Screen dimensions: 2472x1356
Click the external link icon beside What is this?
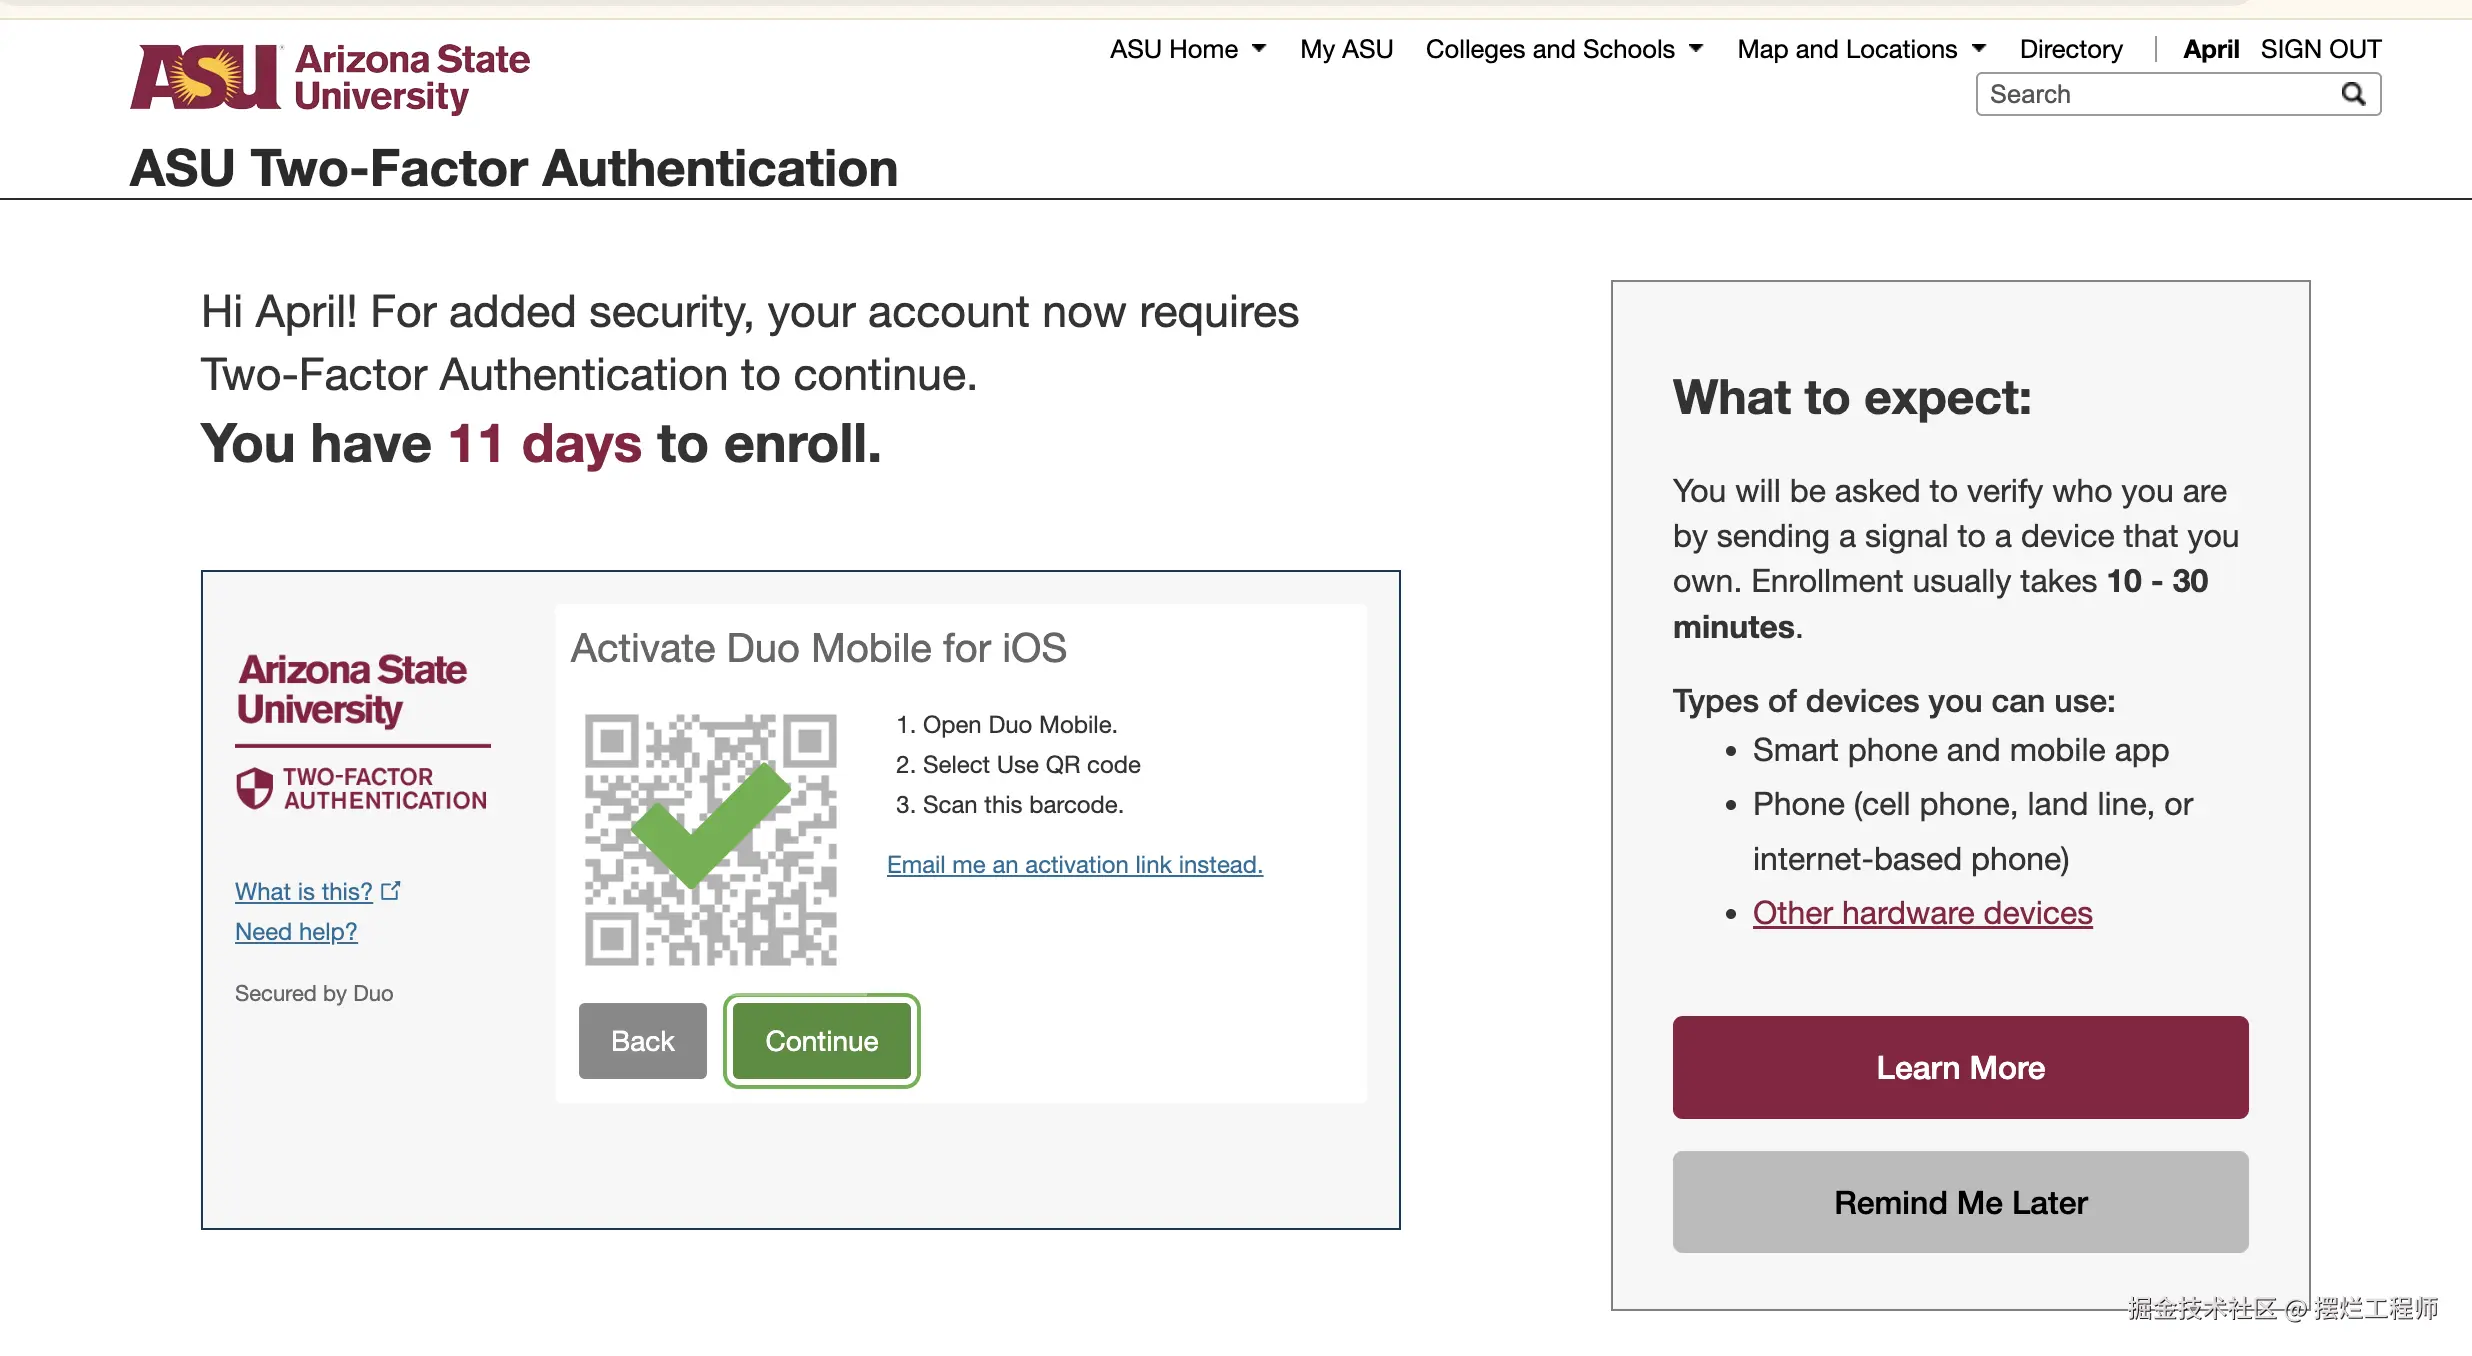(391, 890)
